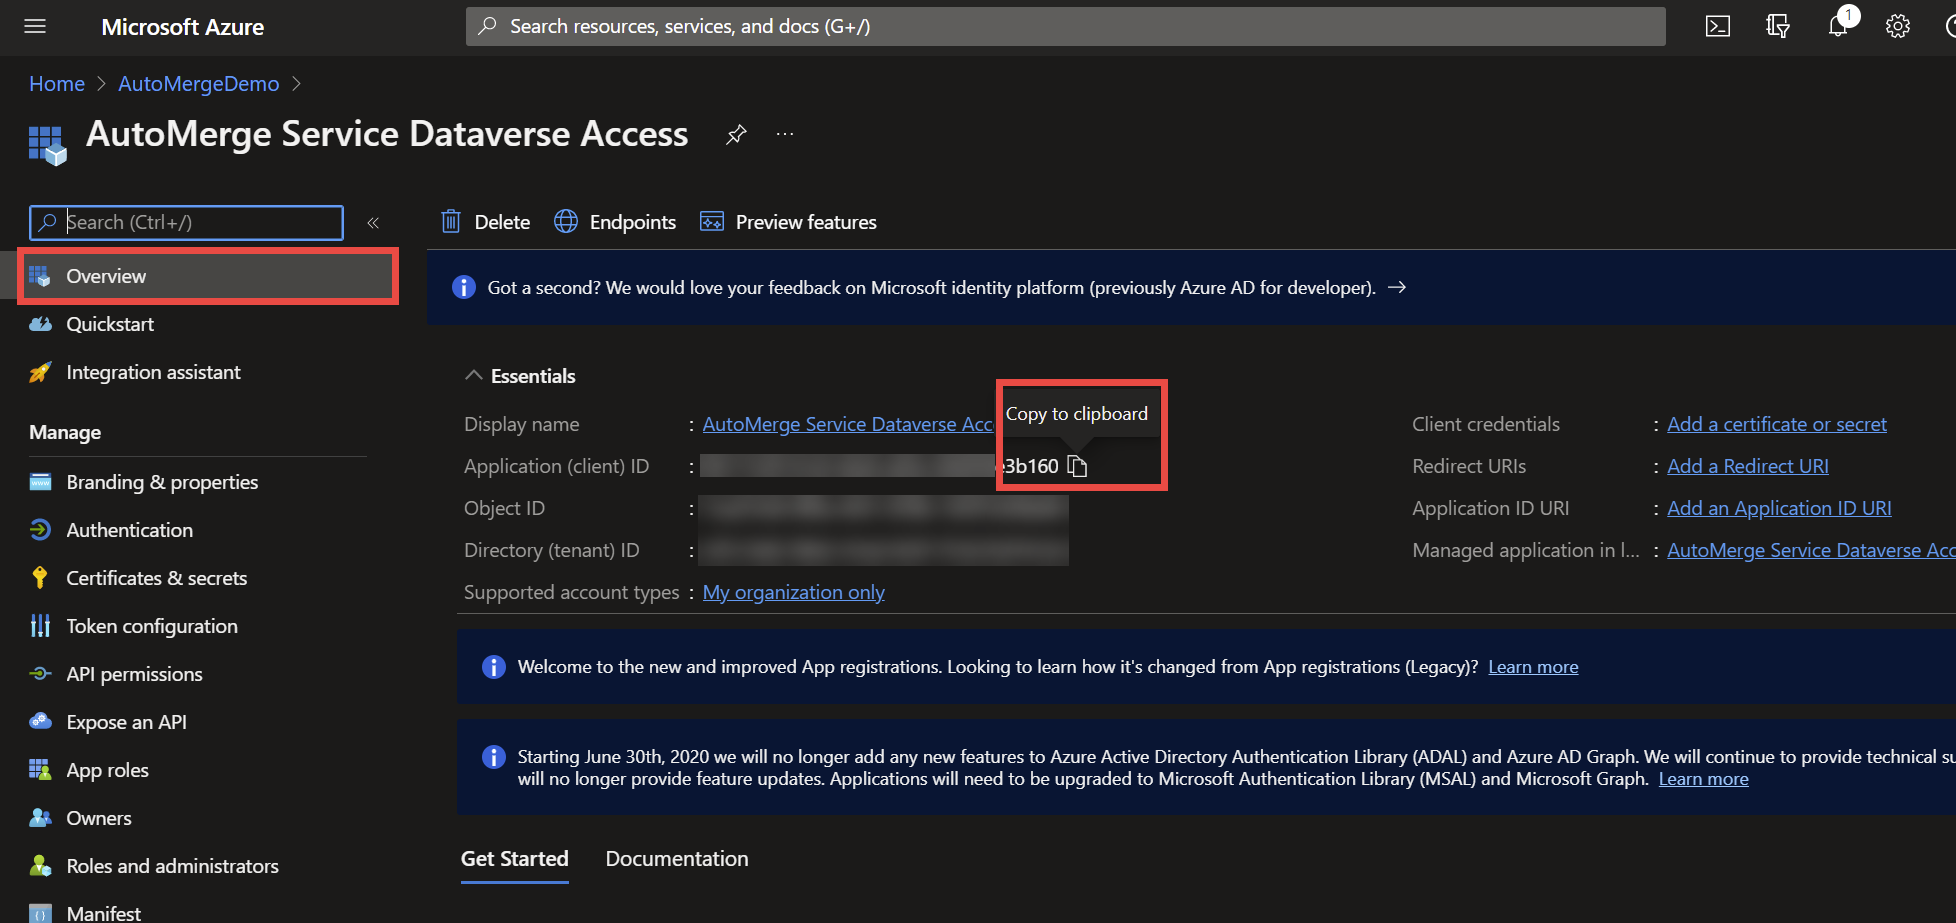
Task: Open the Directories and subscriptions filter icon
Action: [x=1777, y=27]
